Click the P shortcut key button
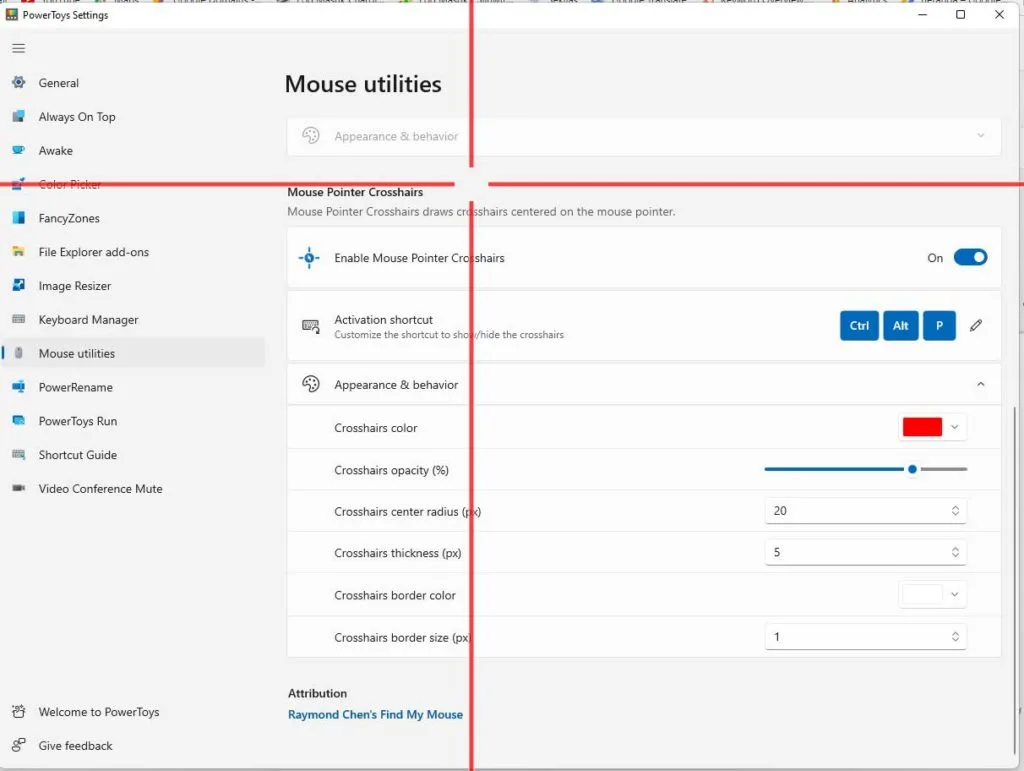Viewport: 1024px width, 771px height. coord(939,326)
